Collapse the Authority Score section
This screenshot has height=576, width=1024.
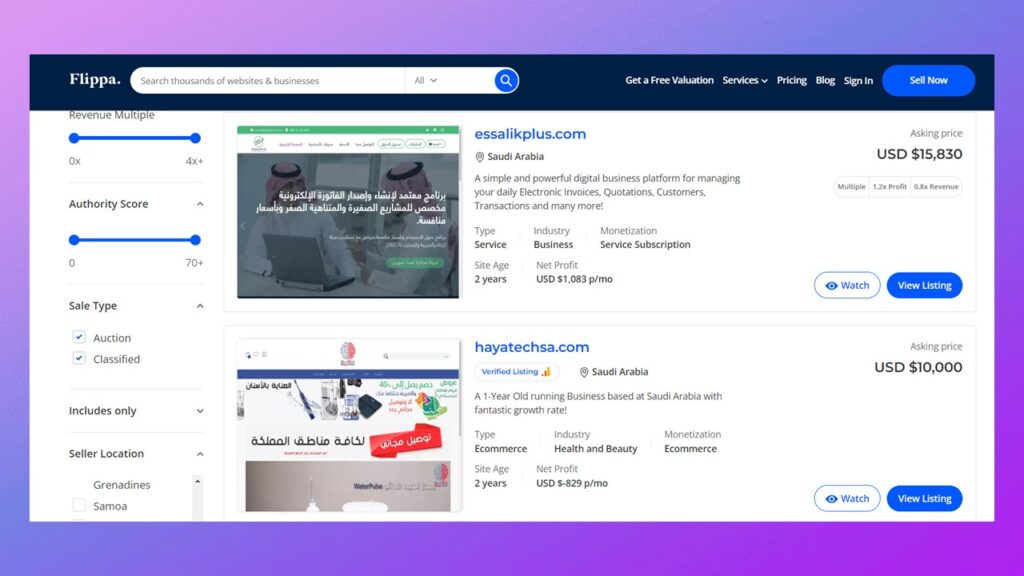point(200,204)
